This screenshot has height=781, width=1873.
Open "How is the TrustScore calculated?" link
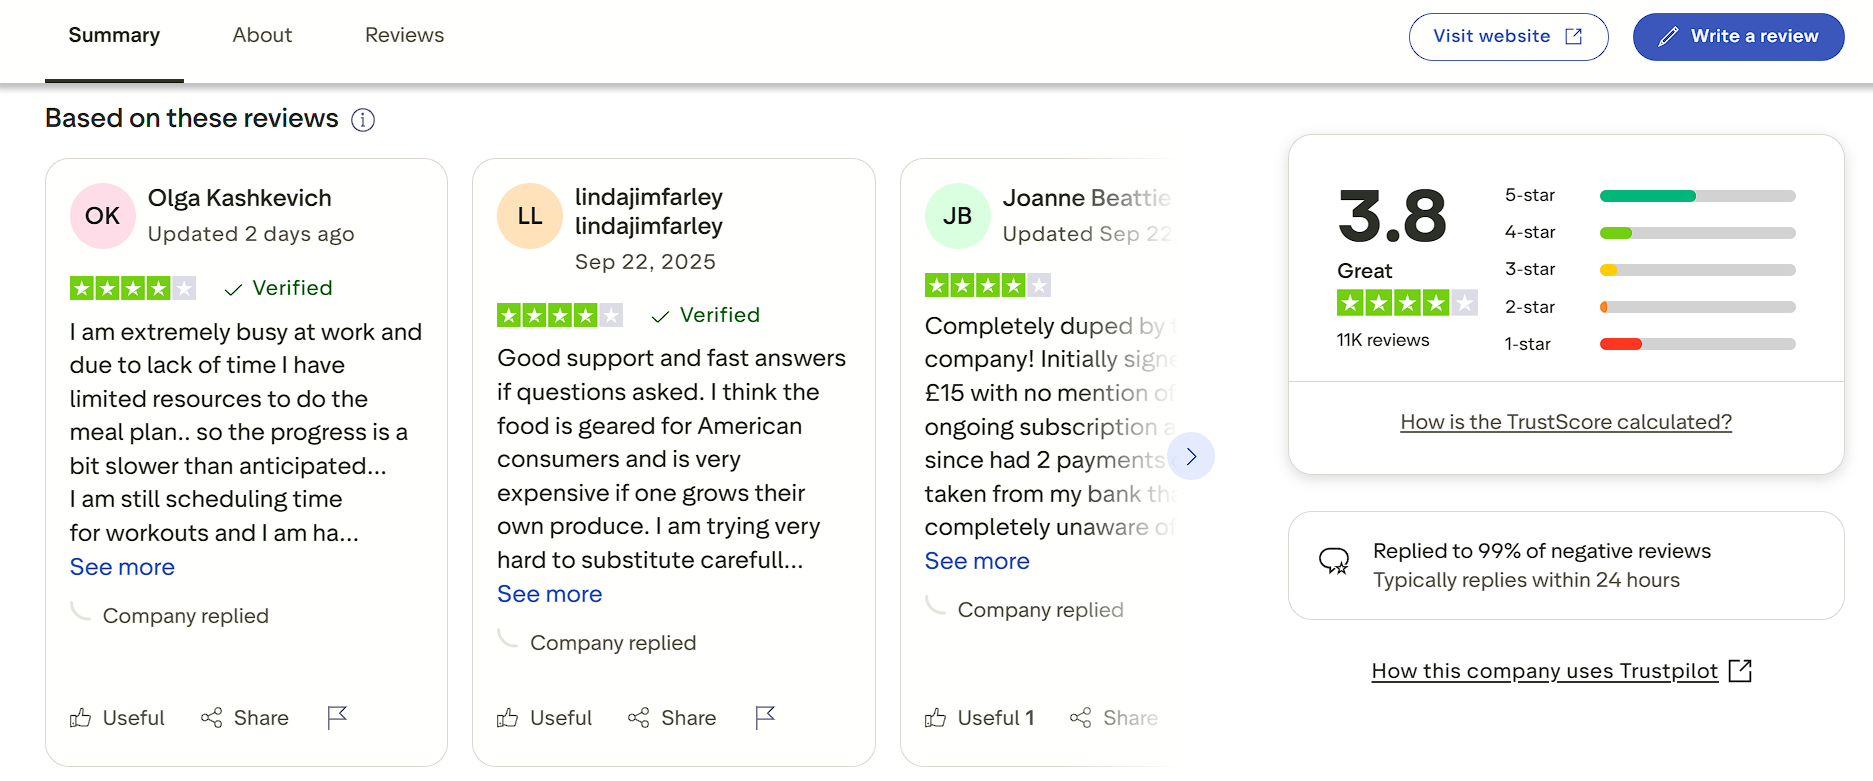coord(1566,422)
